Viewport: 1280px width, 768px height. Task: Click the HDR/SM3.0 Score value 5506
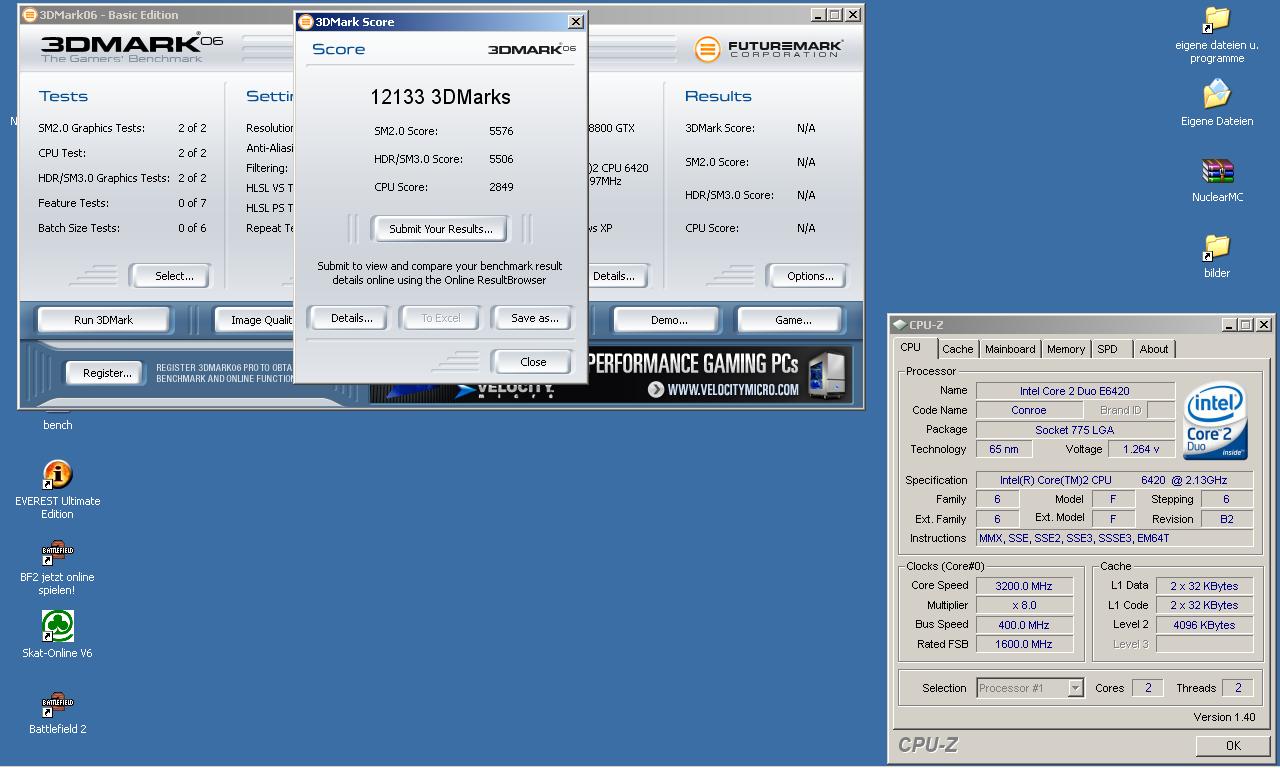(501, 159)
